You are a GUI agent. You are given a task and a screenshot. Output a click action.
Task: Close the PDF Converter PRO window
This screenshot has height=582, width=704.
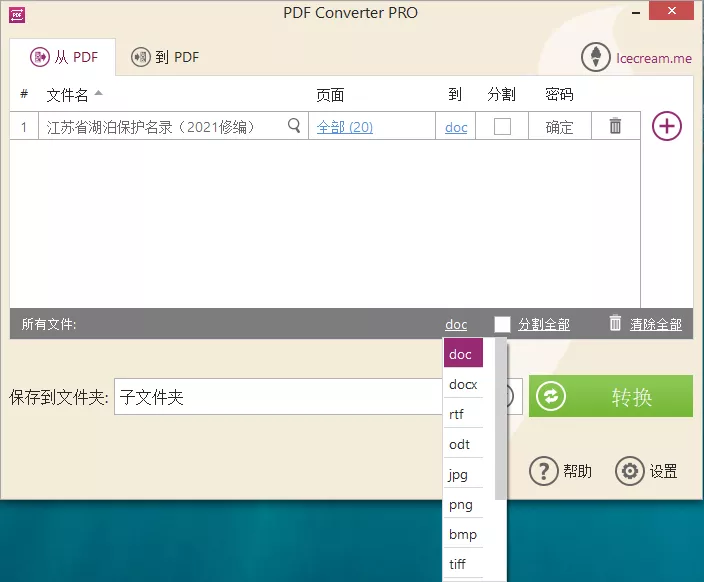(x=672, y=10)
